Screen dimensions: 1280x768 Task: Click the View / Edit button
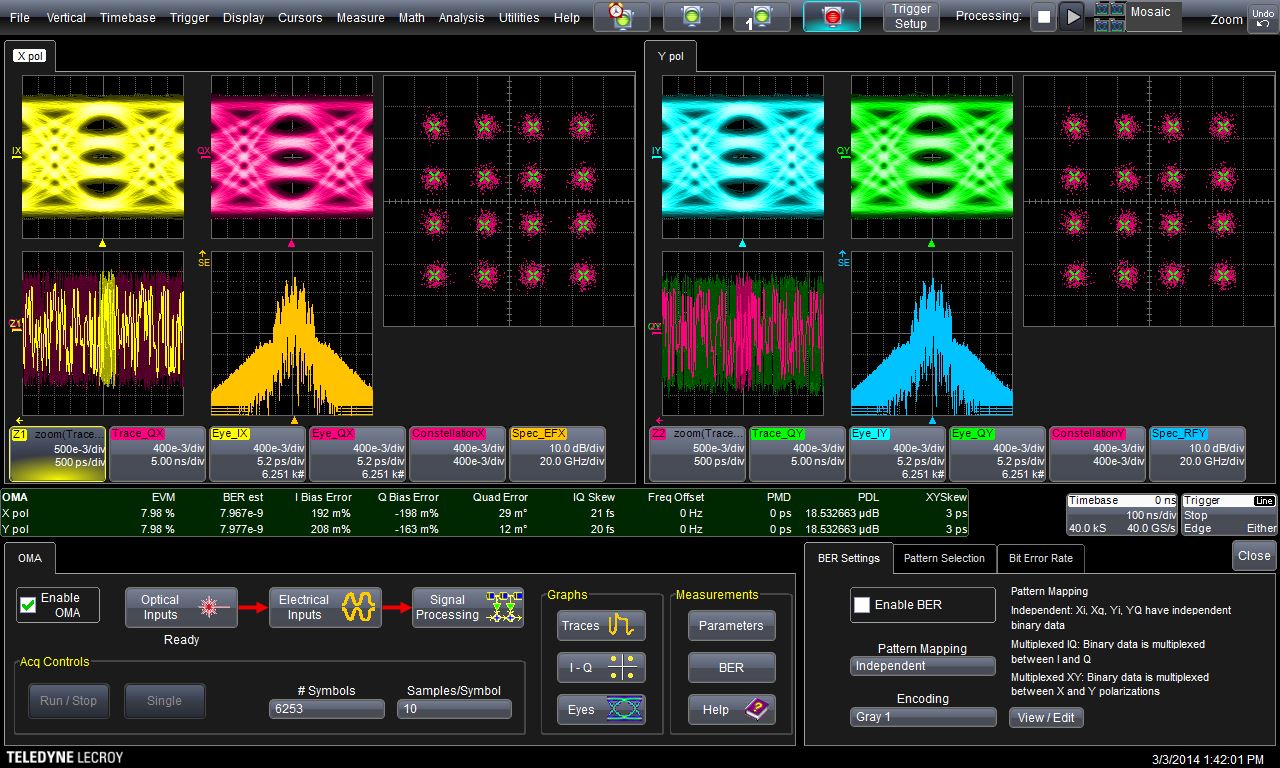coord(1045,717)
